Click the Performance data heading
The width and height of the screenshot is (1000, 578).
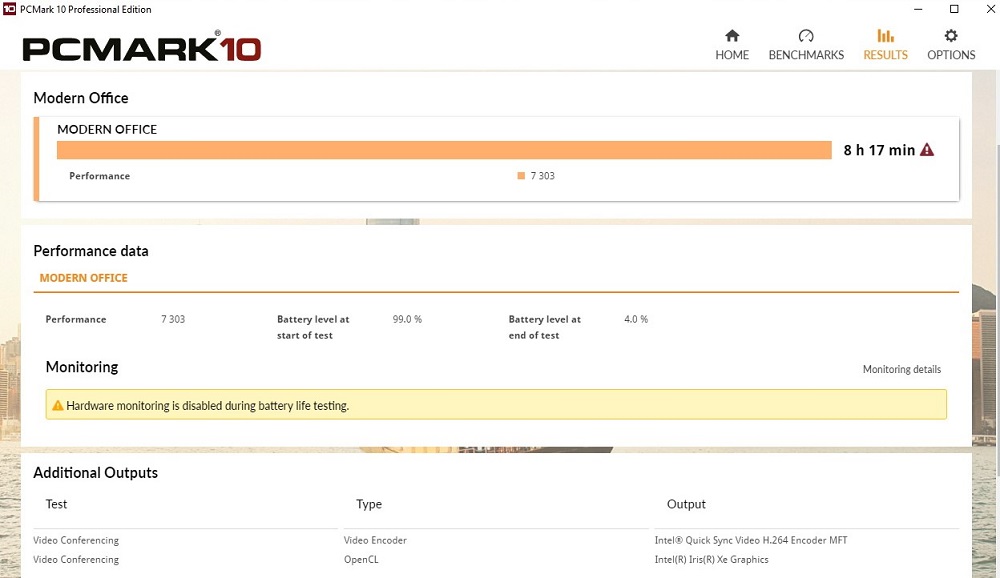91,251
